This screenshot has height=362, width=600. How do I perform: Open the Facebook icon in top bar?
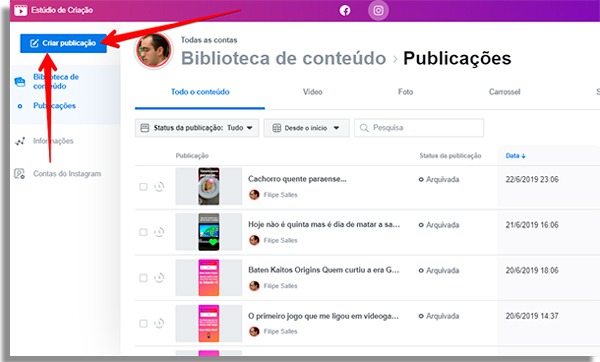tap(345, 10)
